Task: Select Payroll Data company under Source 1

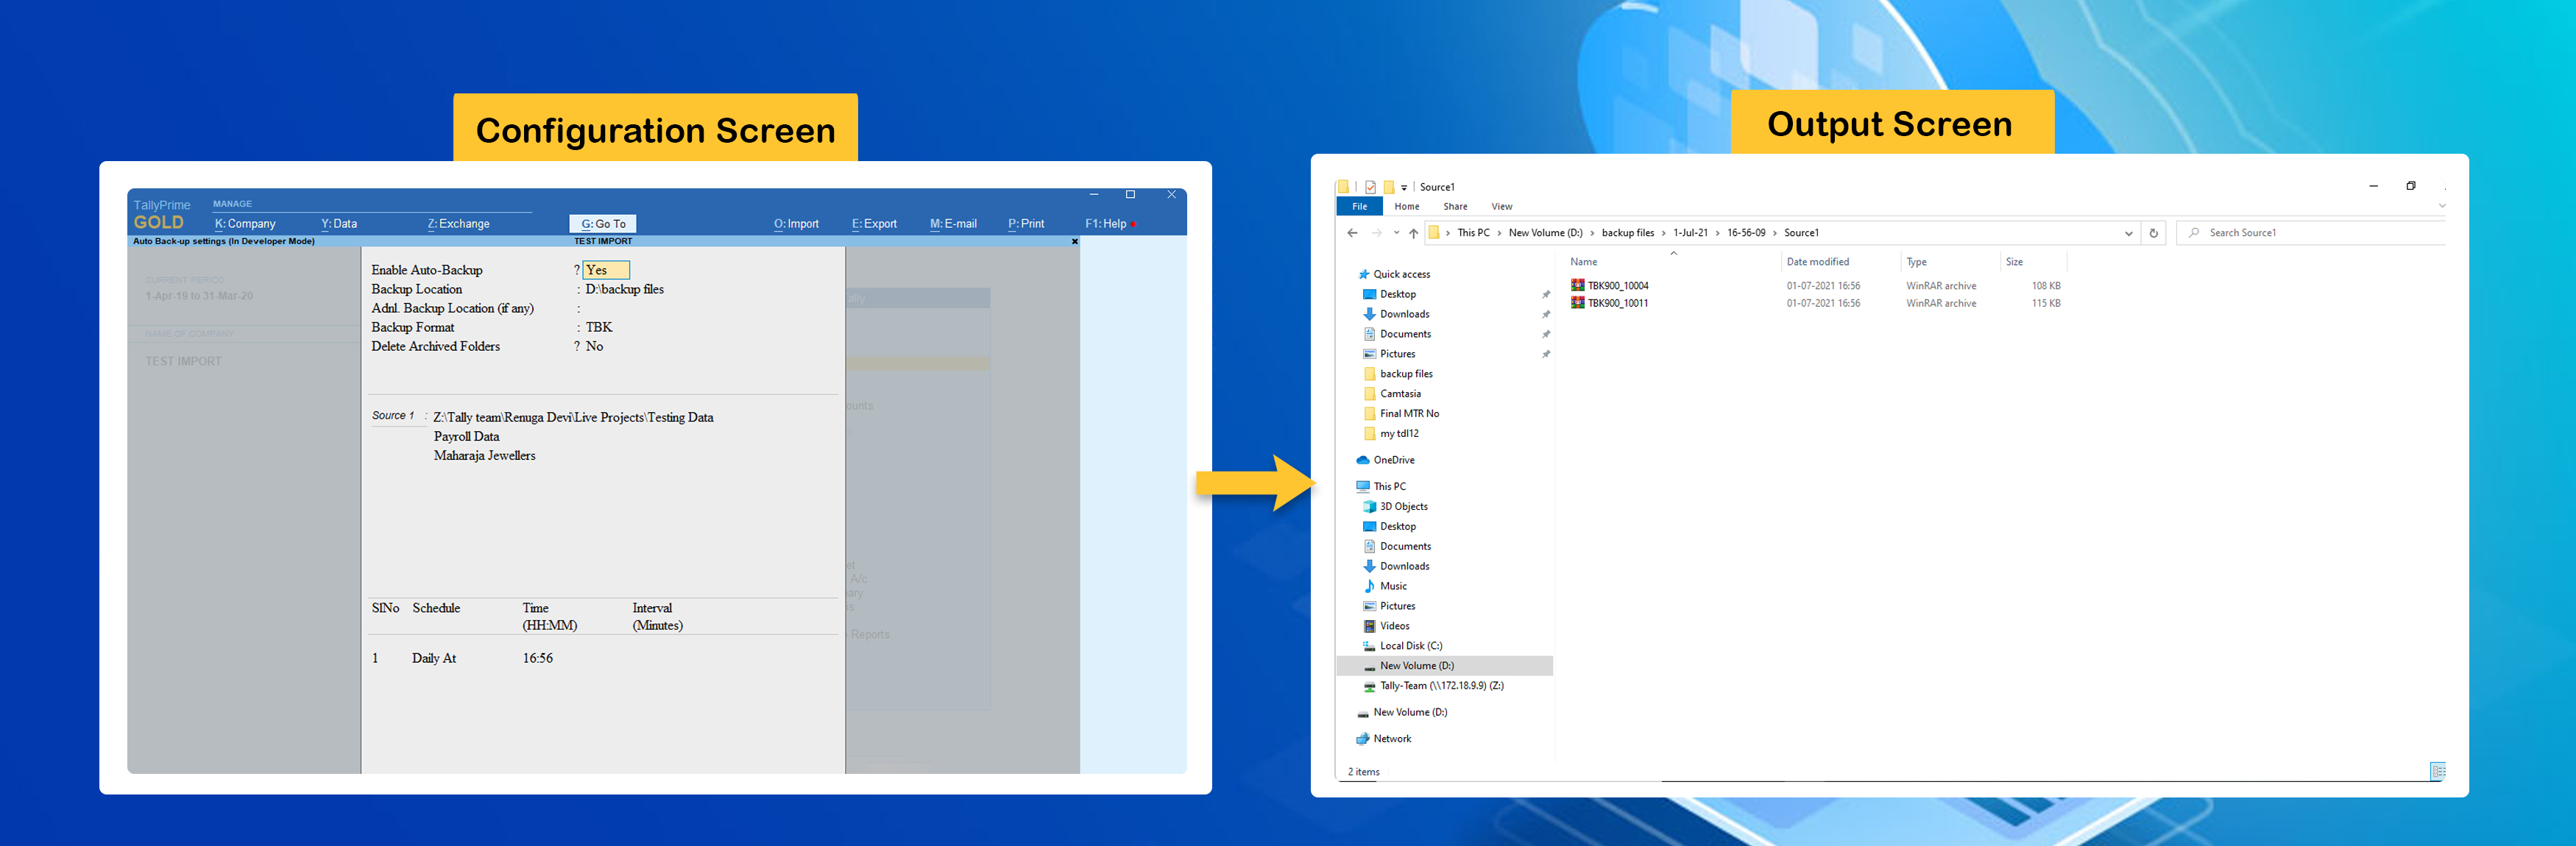Action: [x=466, y=437]
